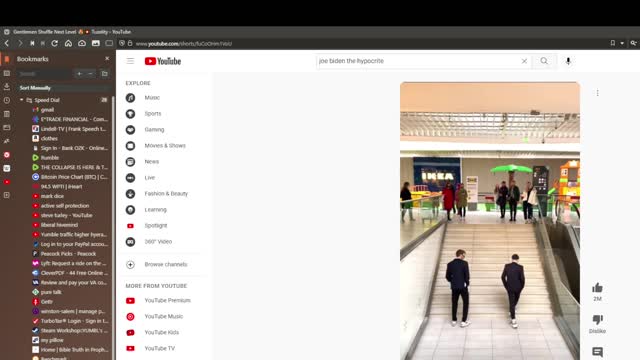Open the Shorts three-dot more menu

tap(598, 93)
